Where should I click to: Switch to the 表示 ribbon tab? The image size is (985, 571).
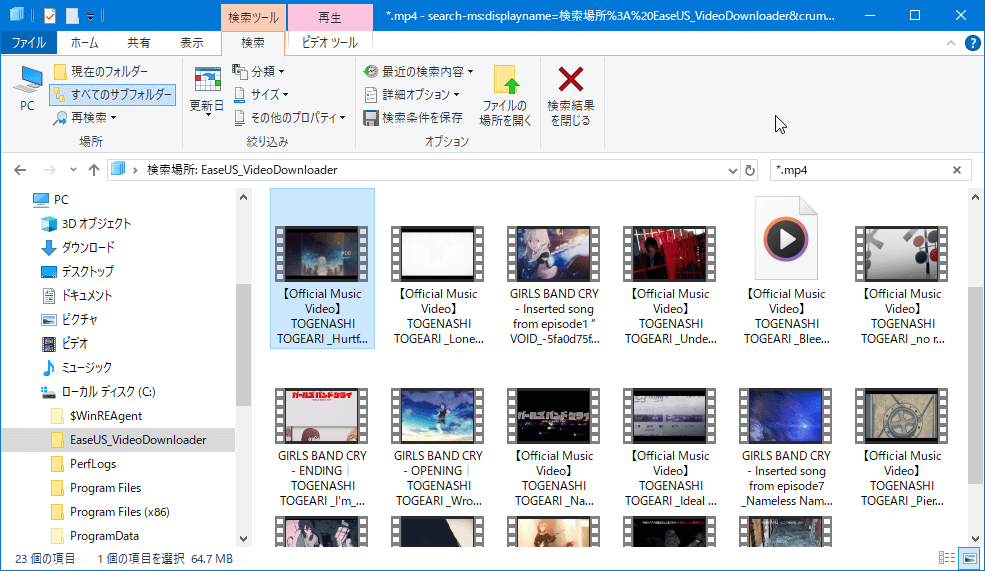[x=192, y=43]
